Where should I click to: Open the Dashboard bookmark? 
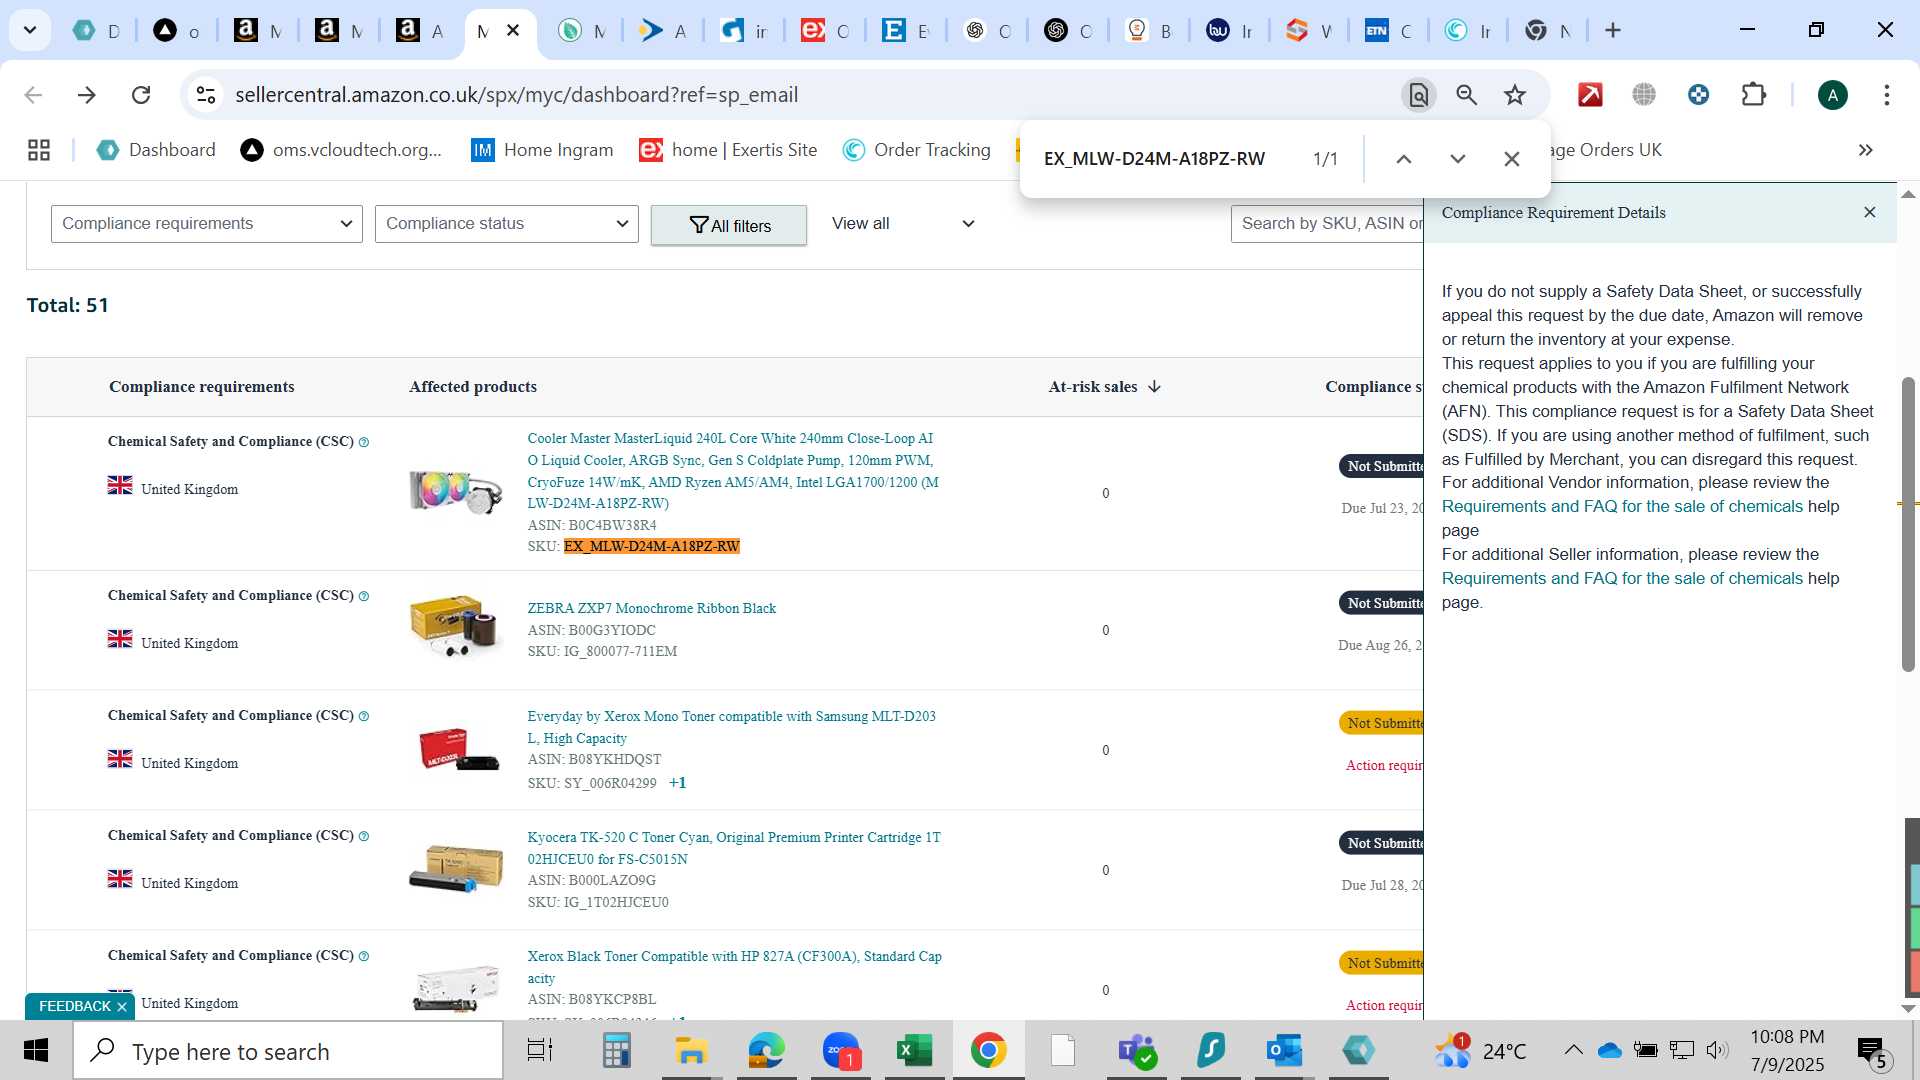point(156,150)
